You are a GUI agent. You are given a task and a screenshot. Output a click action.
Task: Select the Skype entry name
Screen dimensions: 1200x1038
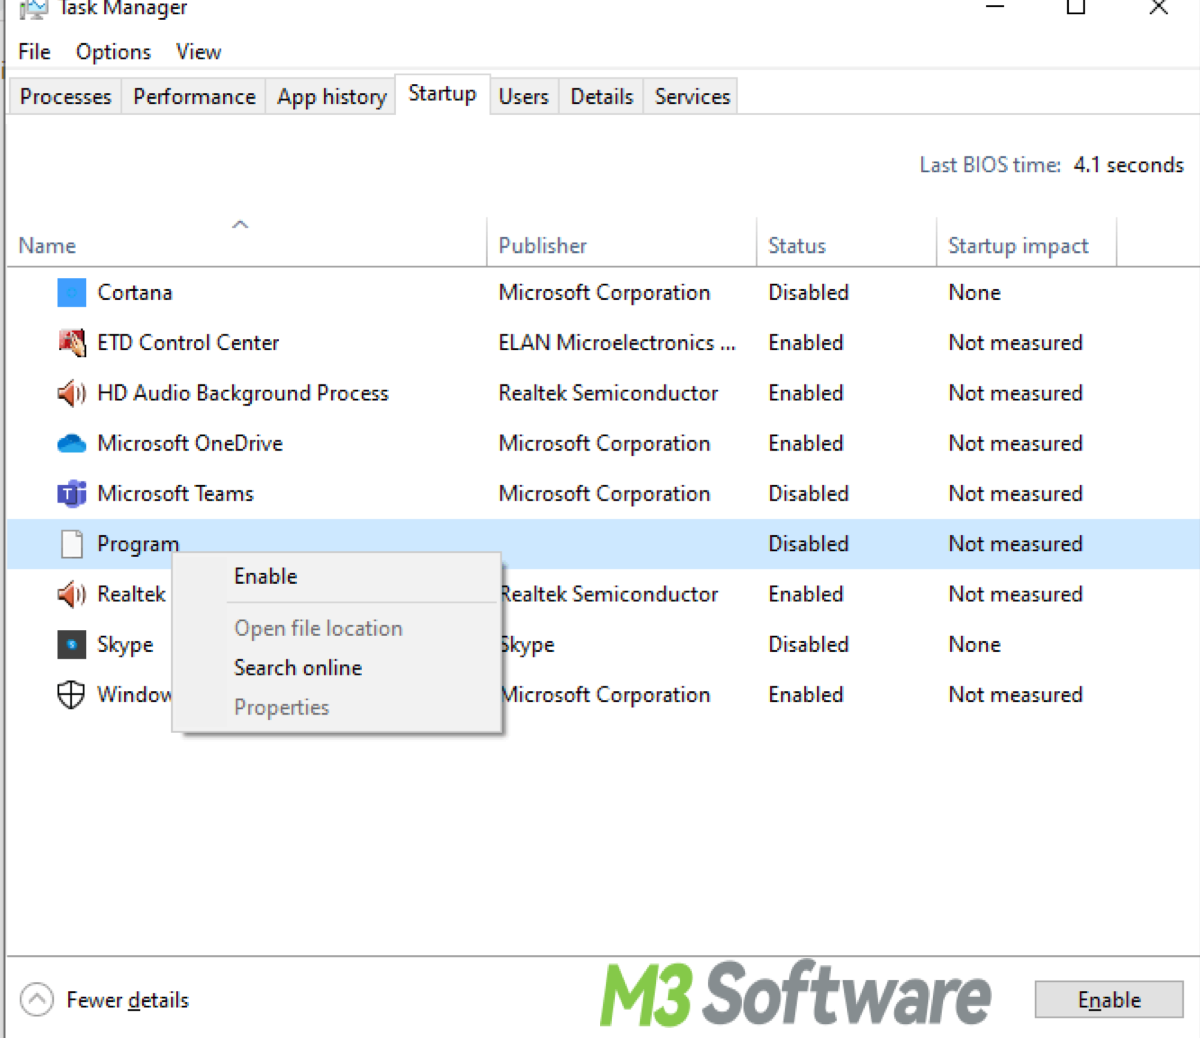click(125, 645)
